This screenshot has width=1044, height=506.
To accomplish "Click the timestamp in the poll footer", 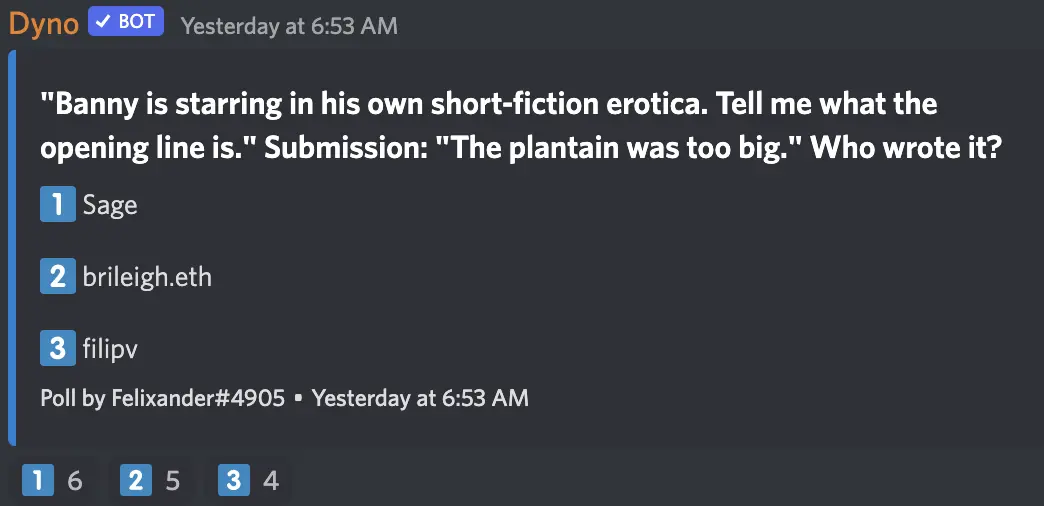I will point(420,398).
